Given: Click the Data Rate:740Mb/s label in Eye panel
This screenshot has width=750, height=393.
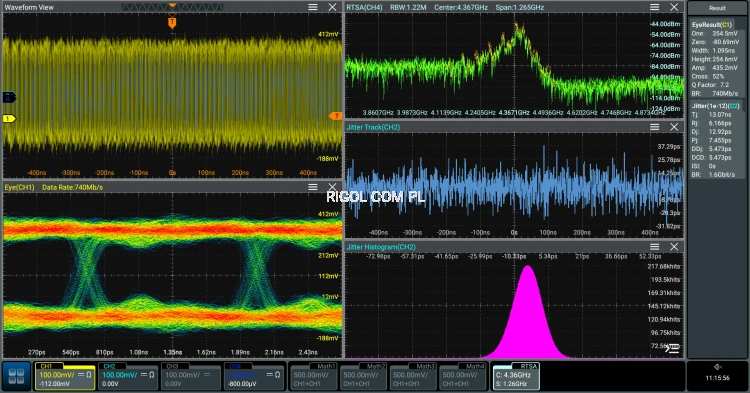Looking at the screenshot, I should click(x=72, y=187).
